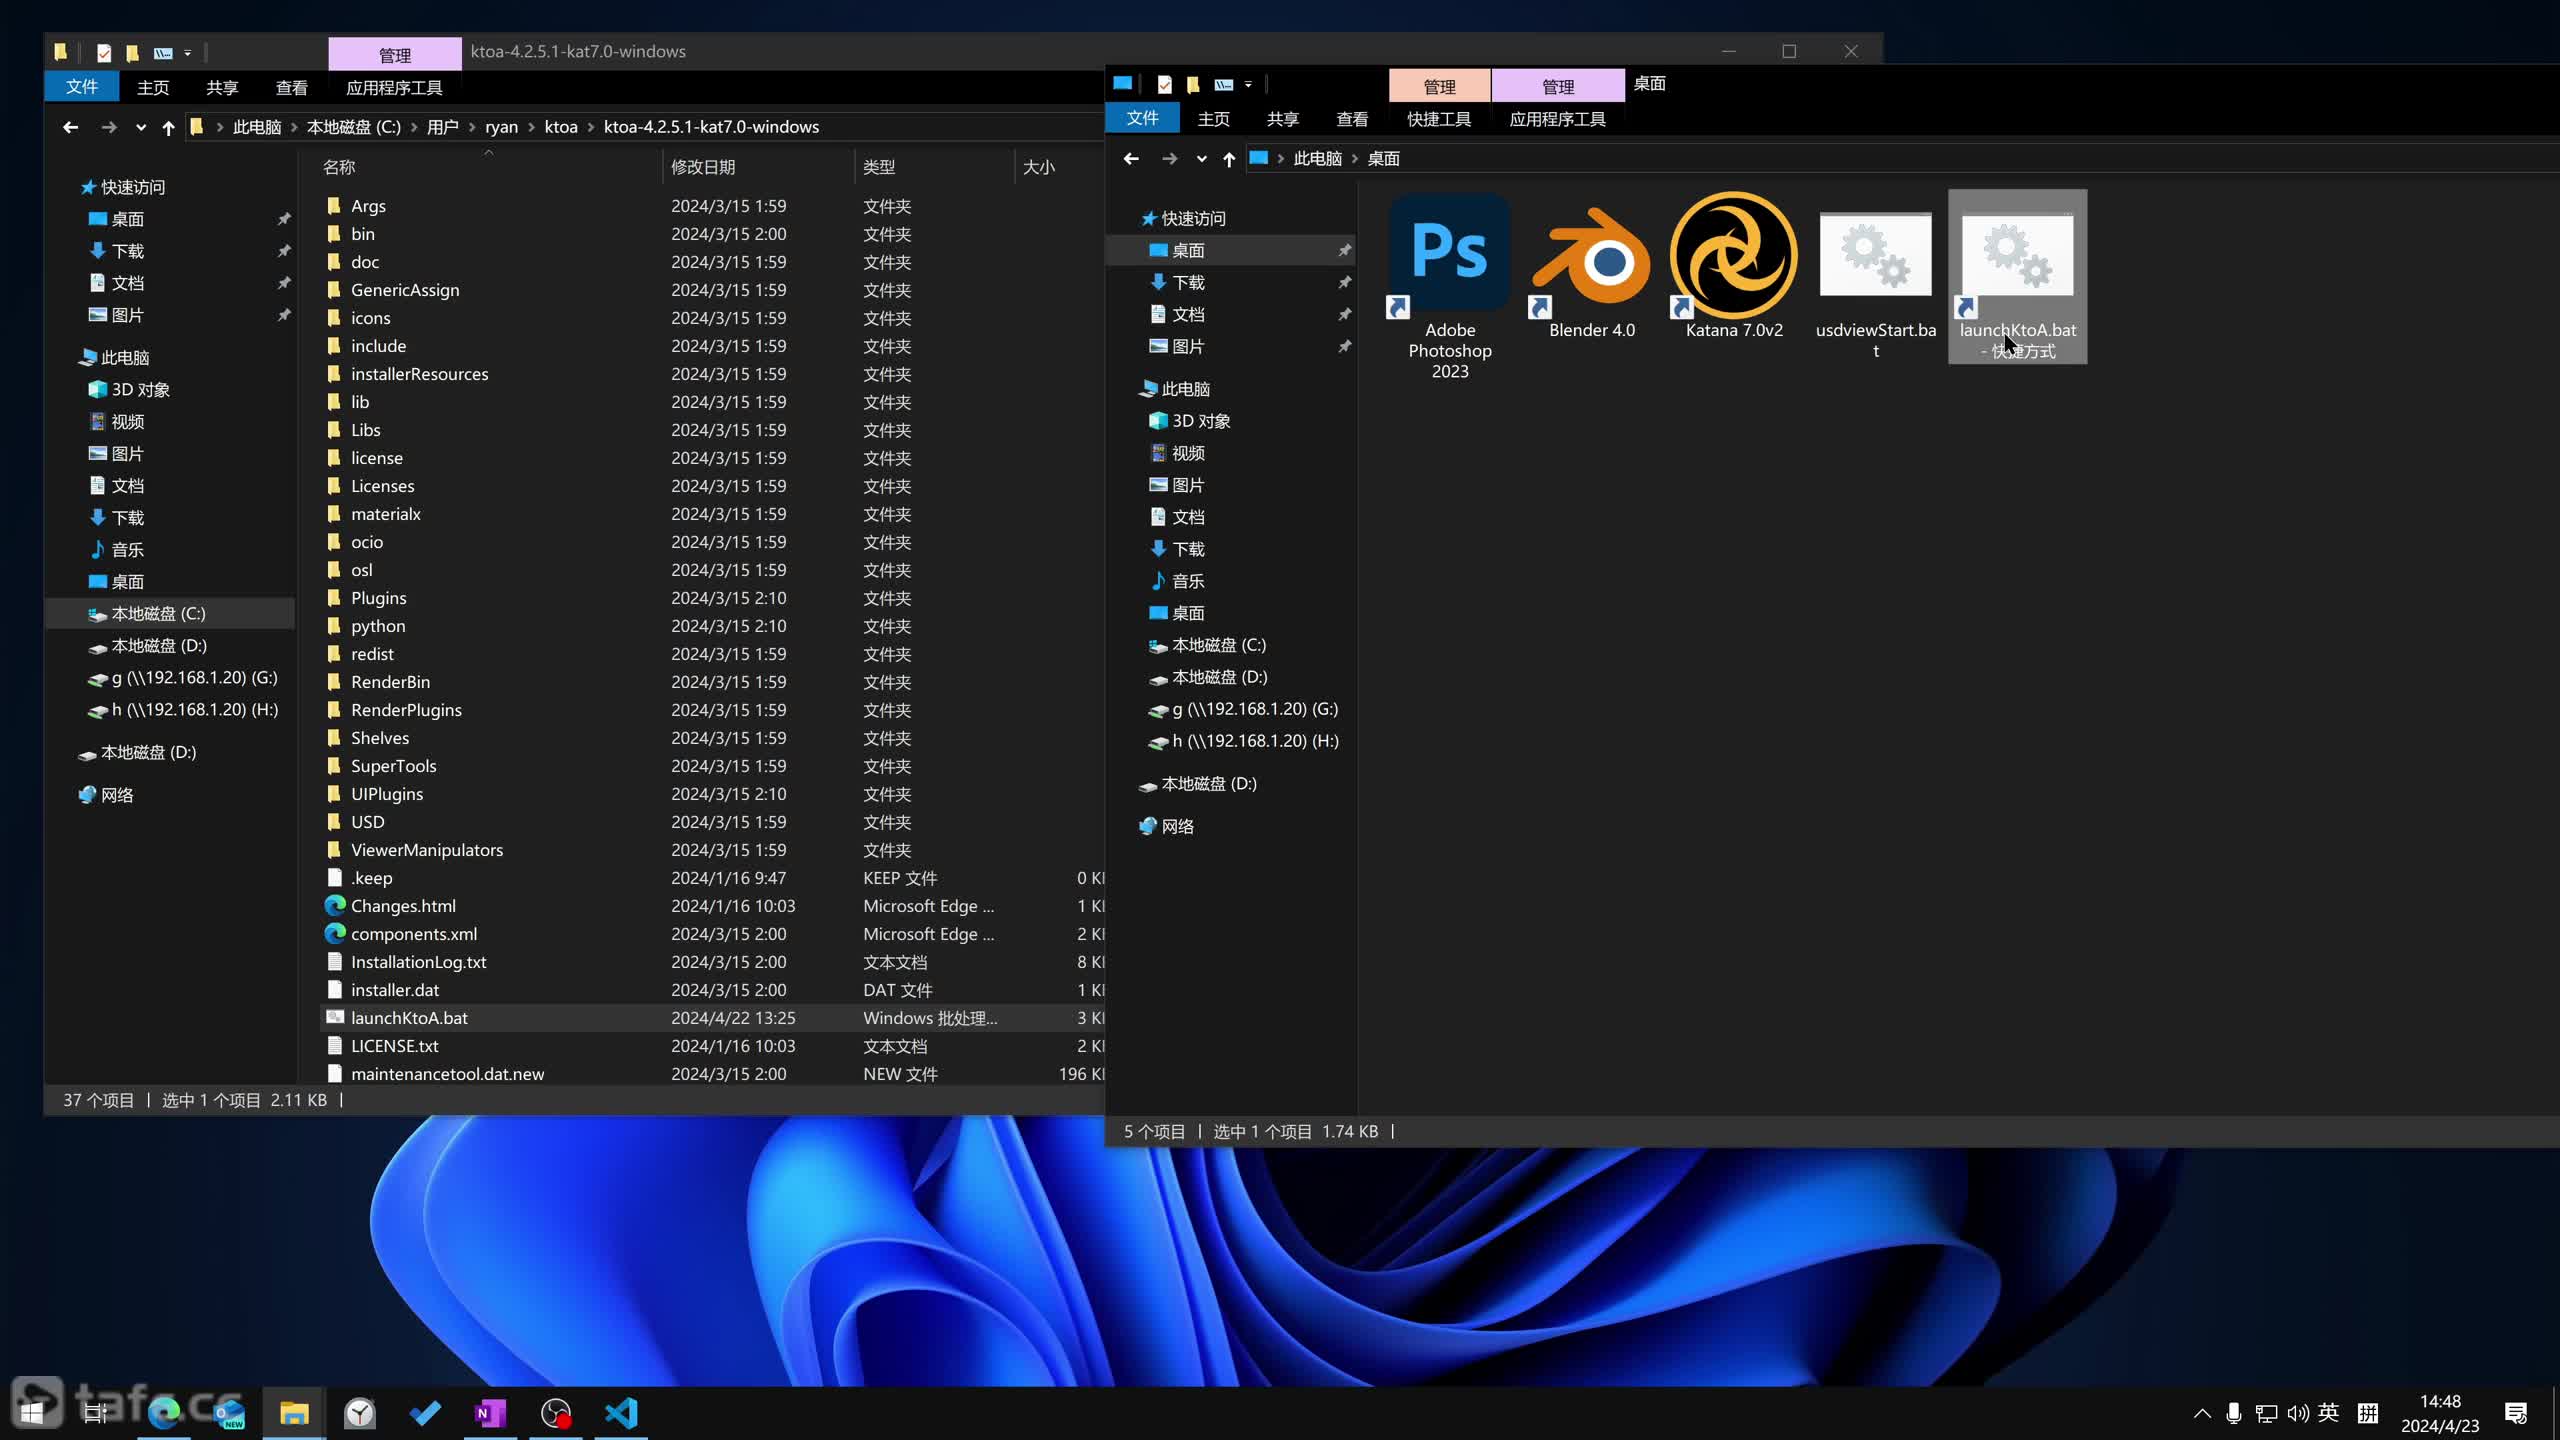The image size is (2560, 1440).
Task: Select the RenderPlugins folder
Action: point(406,710)
